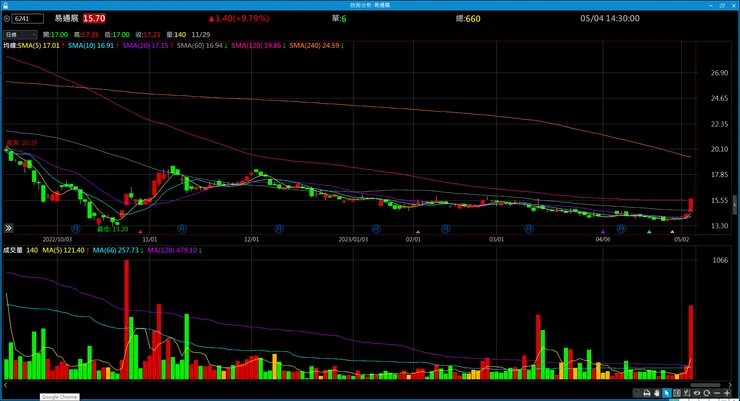
Task: Click the add symbol plus icon beside 6241
Action: [x=7, y=18]
